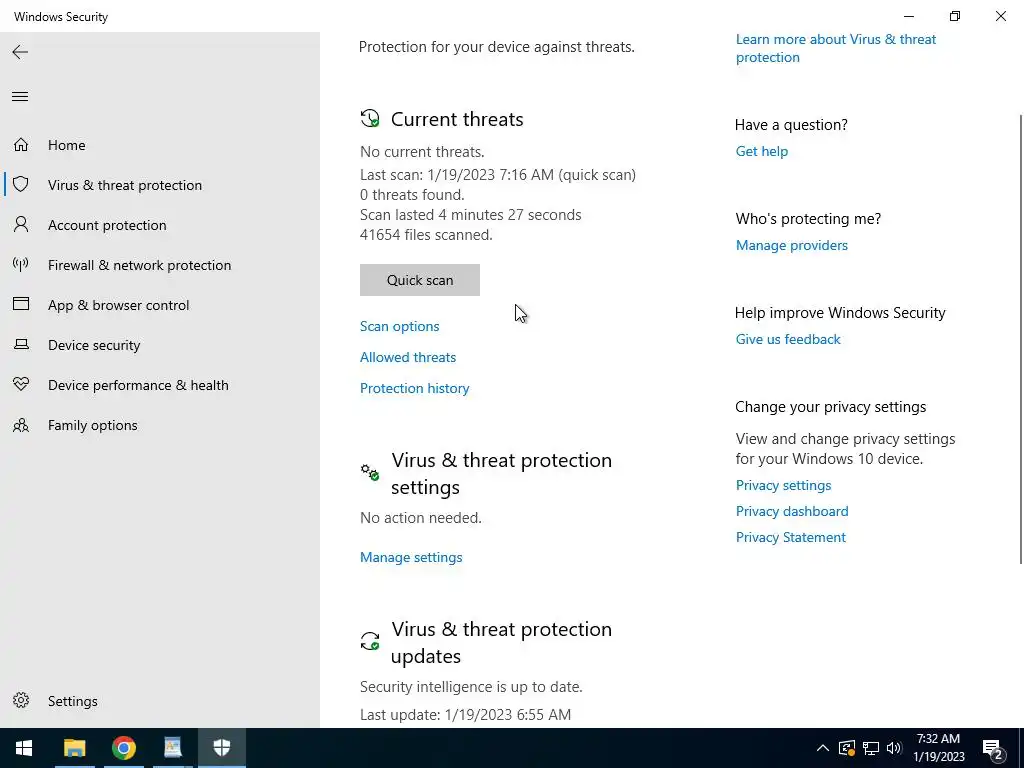Click Give us feedback

pos(788,339)
